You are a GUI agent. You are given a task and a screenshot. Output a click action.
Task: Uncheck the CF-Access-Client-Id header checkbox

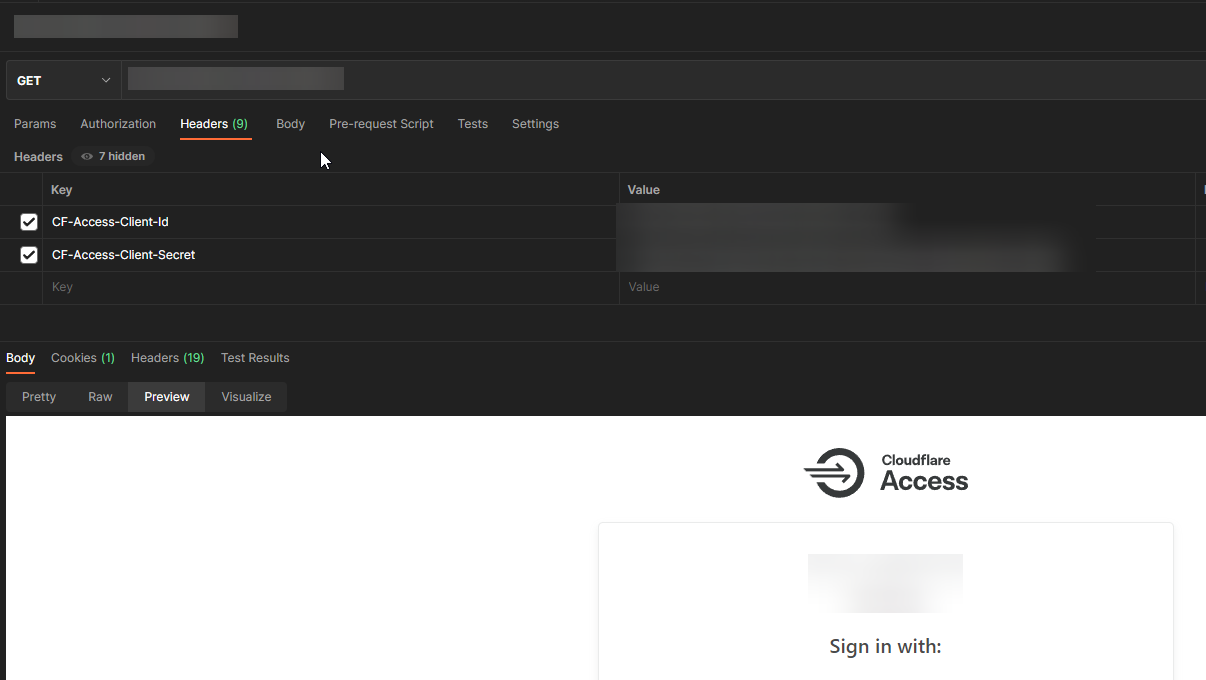pos(29,222)
